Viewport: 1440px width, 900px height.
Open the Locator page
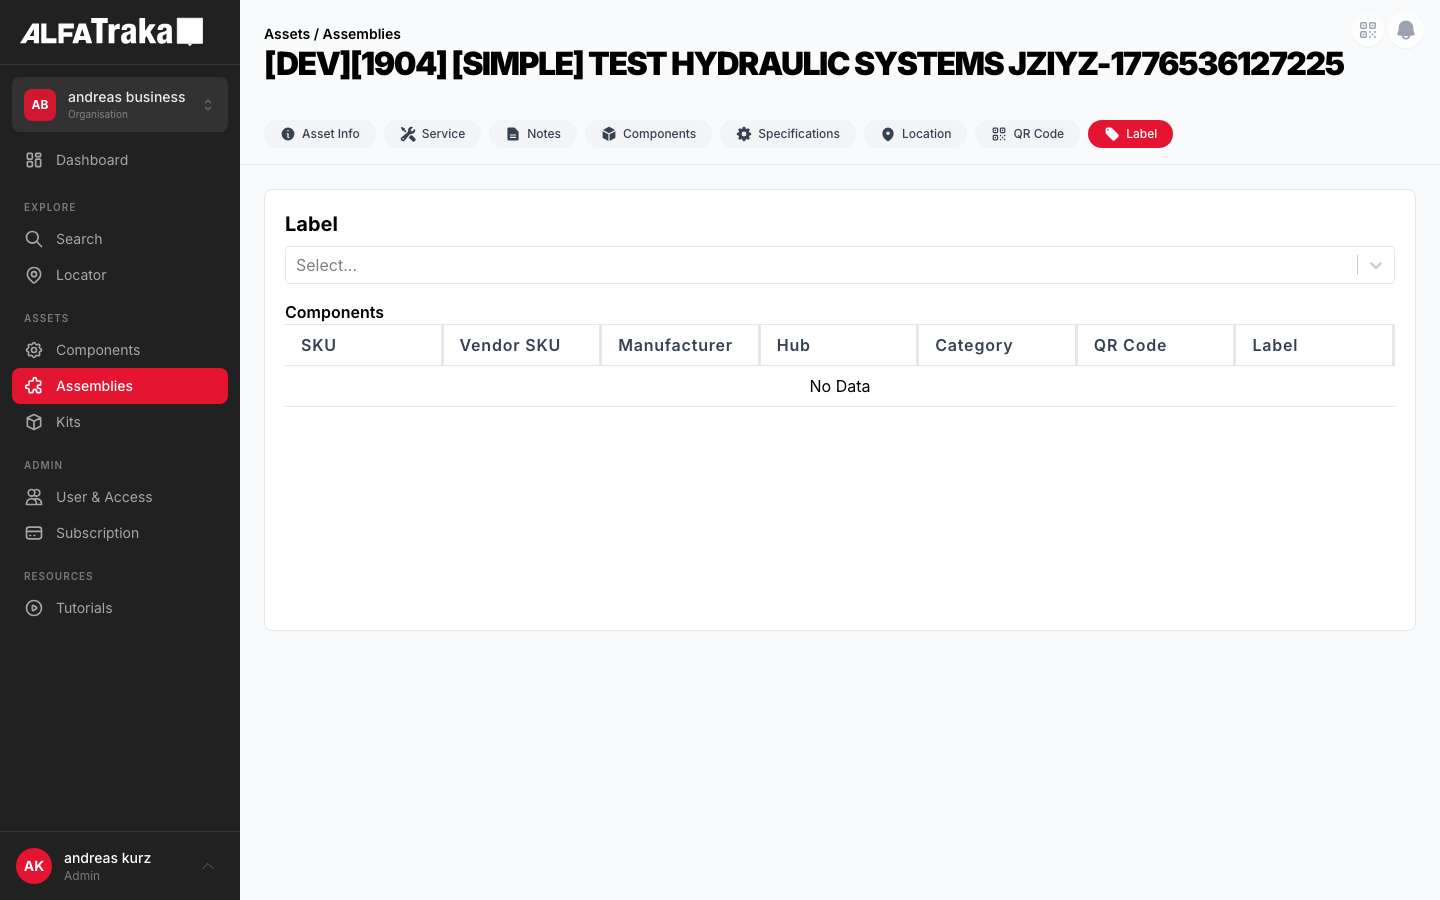(x=81, y=275)
